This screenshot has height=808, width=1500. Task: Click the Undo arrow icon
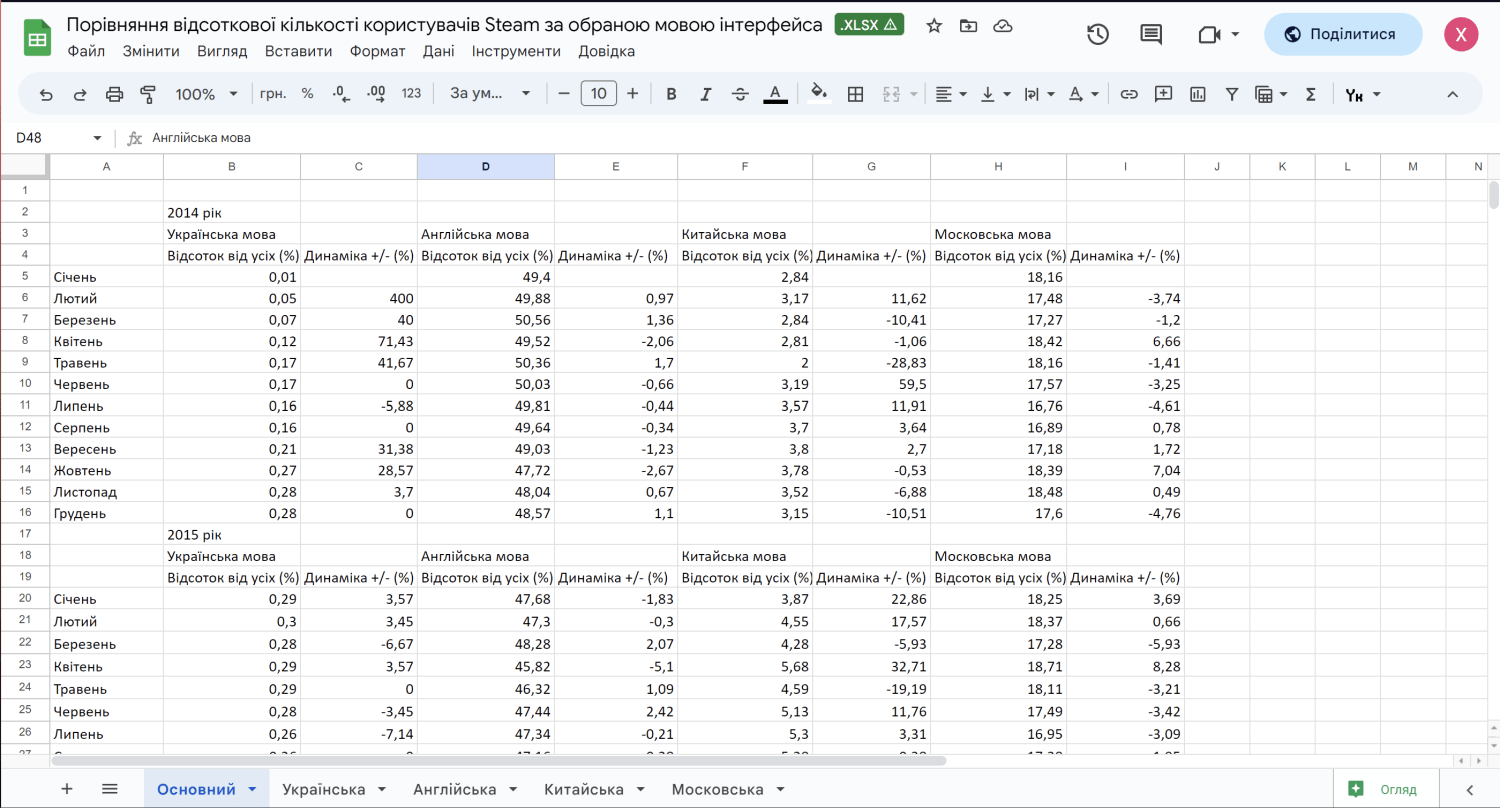click(x=46, y=94)
